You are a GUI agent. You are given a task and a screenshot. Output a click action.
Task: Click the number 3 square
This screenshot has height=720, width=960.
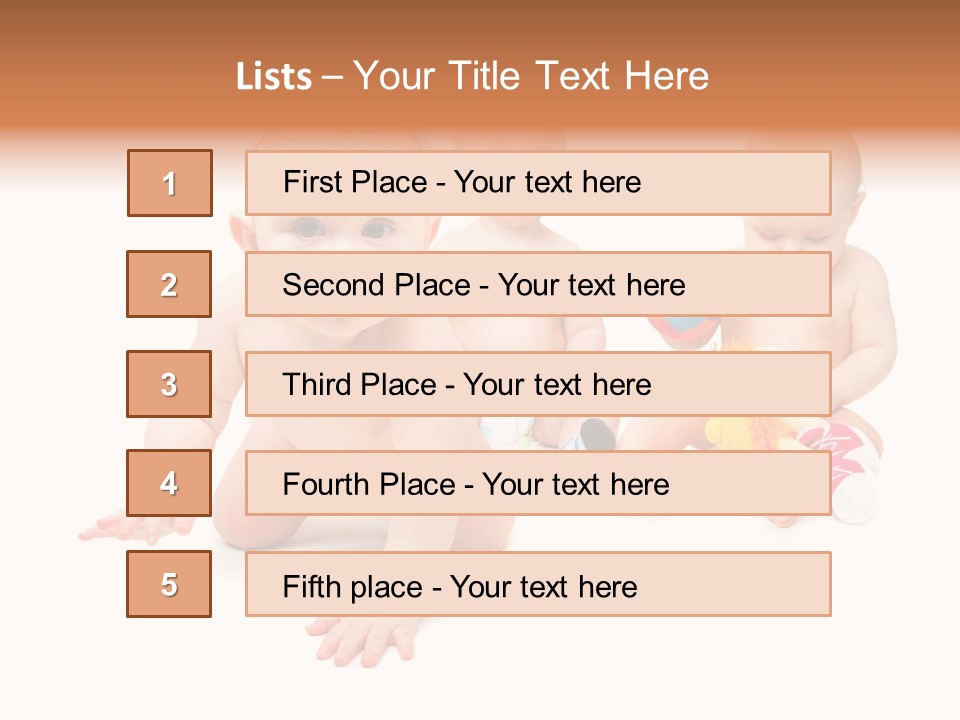click(169, 384)
